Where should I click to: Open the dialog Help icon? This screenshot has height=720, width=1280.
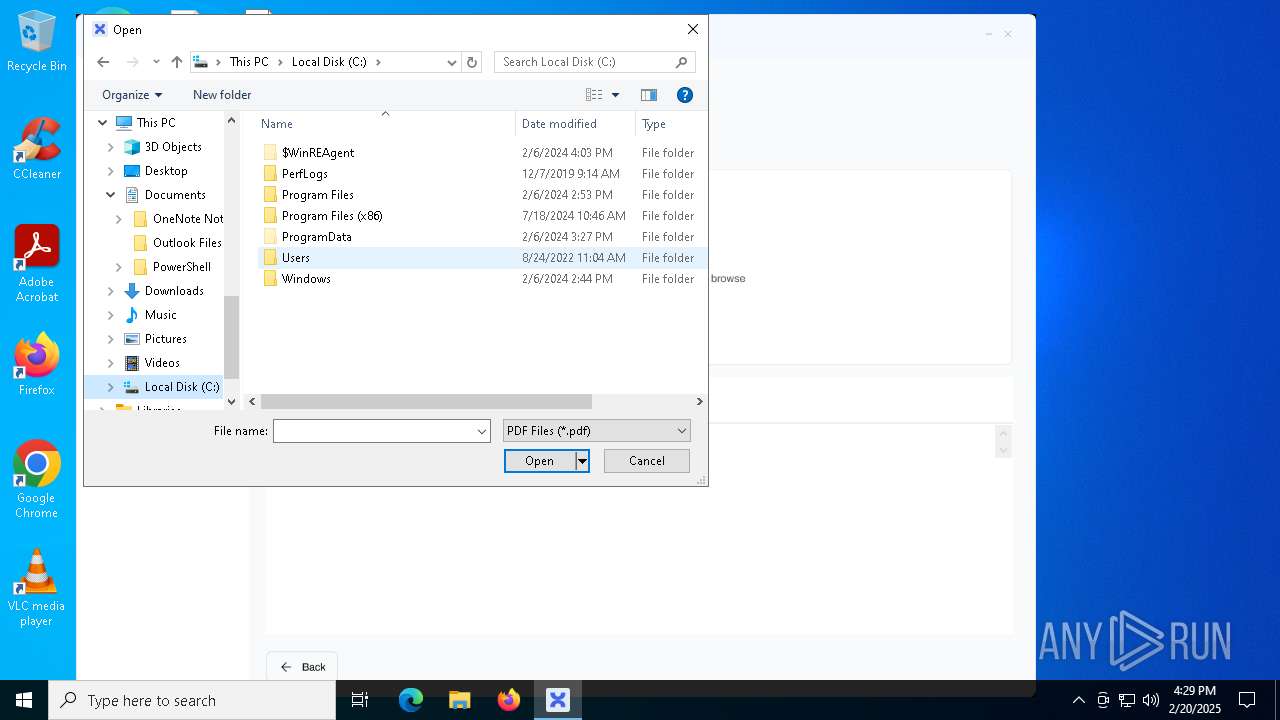685,95
